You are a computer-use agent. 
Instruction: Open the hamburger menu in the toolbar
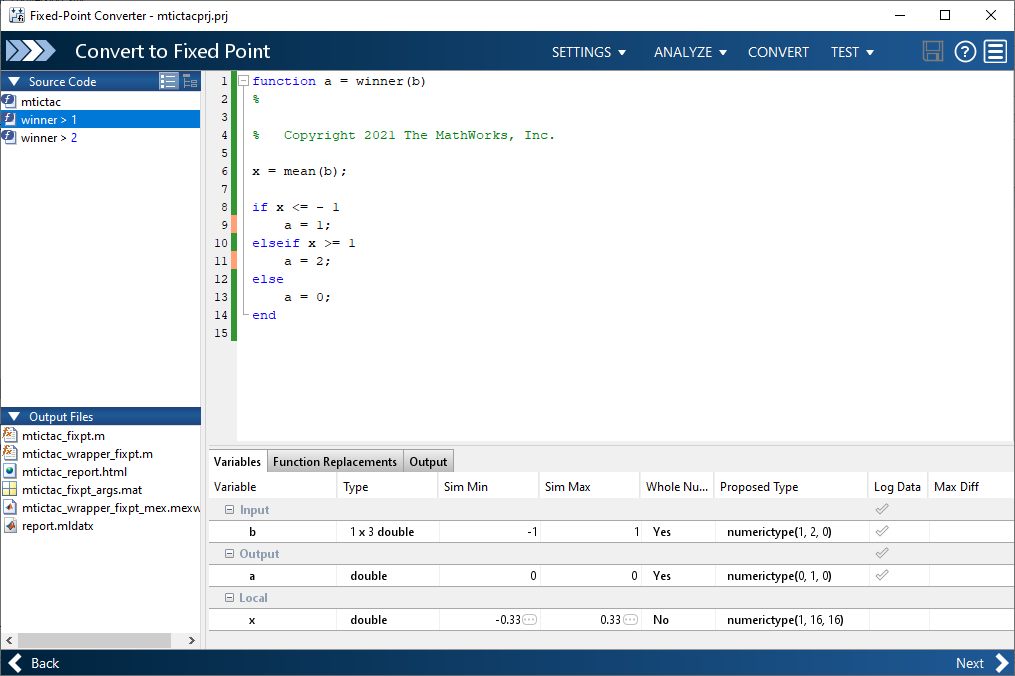[x=995, y=51]
